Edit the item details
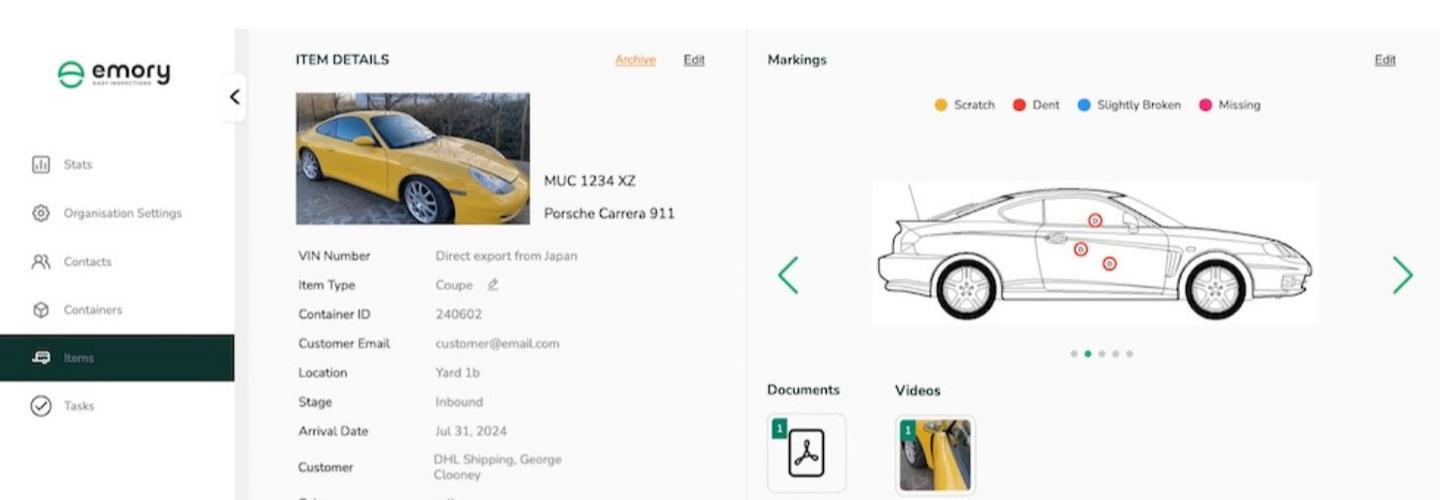This screenshot has width=1440, height=500. tap(694, 60)
